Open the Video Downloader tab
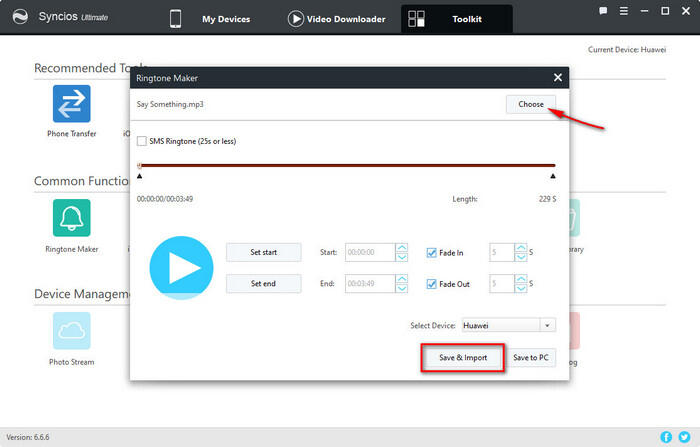The width and height of the screenshot is (700, 447). 336,18
